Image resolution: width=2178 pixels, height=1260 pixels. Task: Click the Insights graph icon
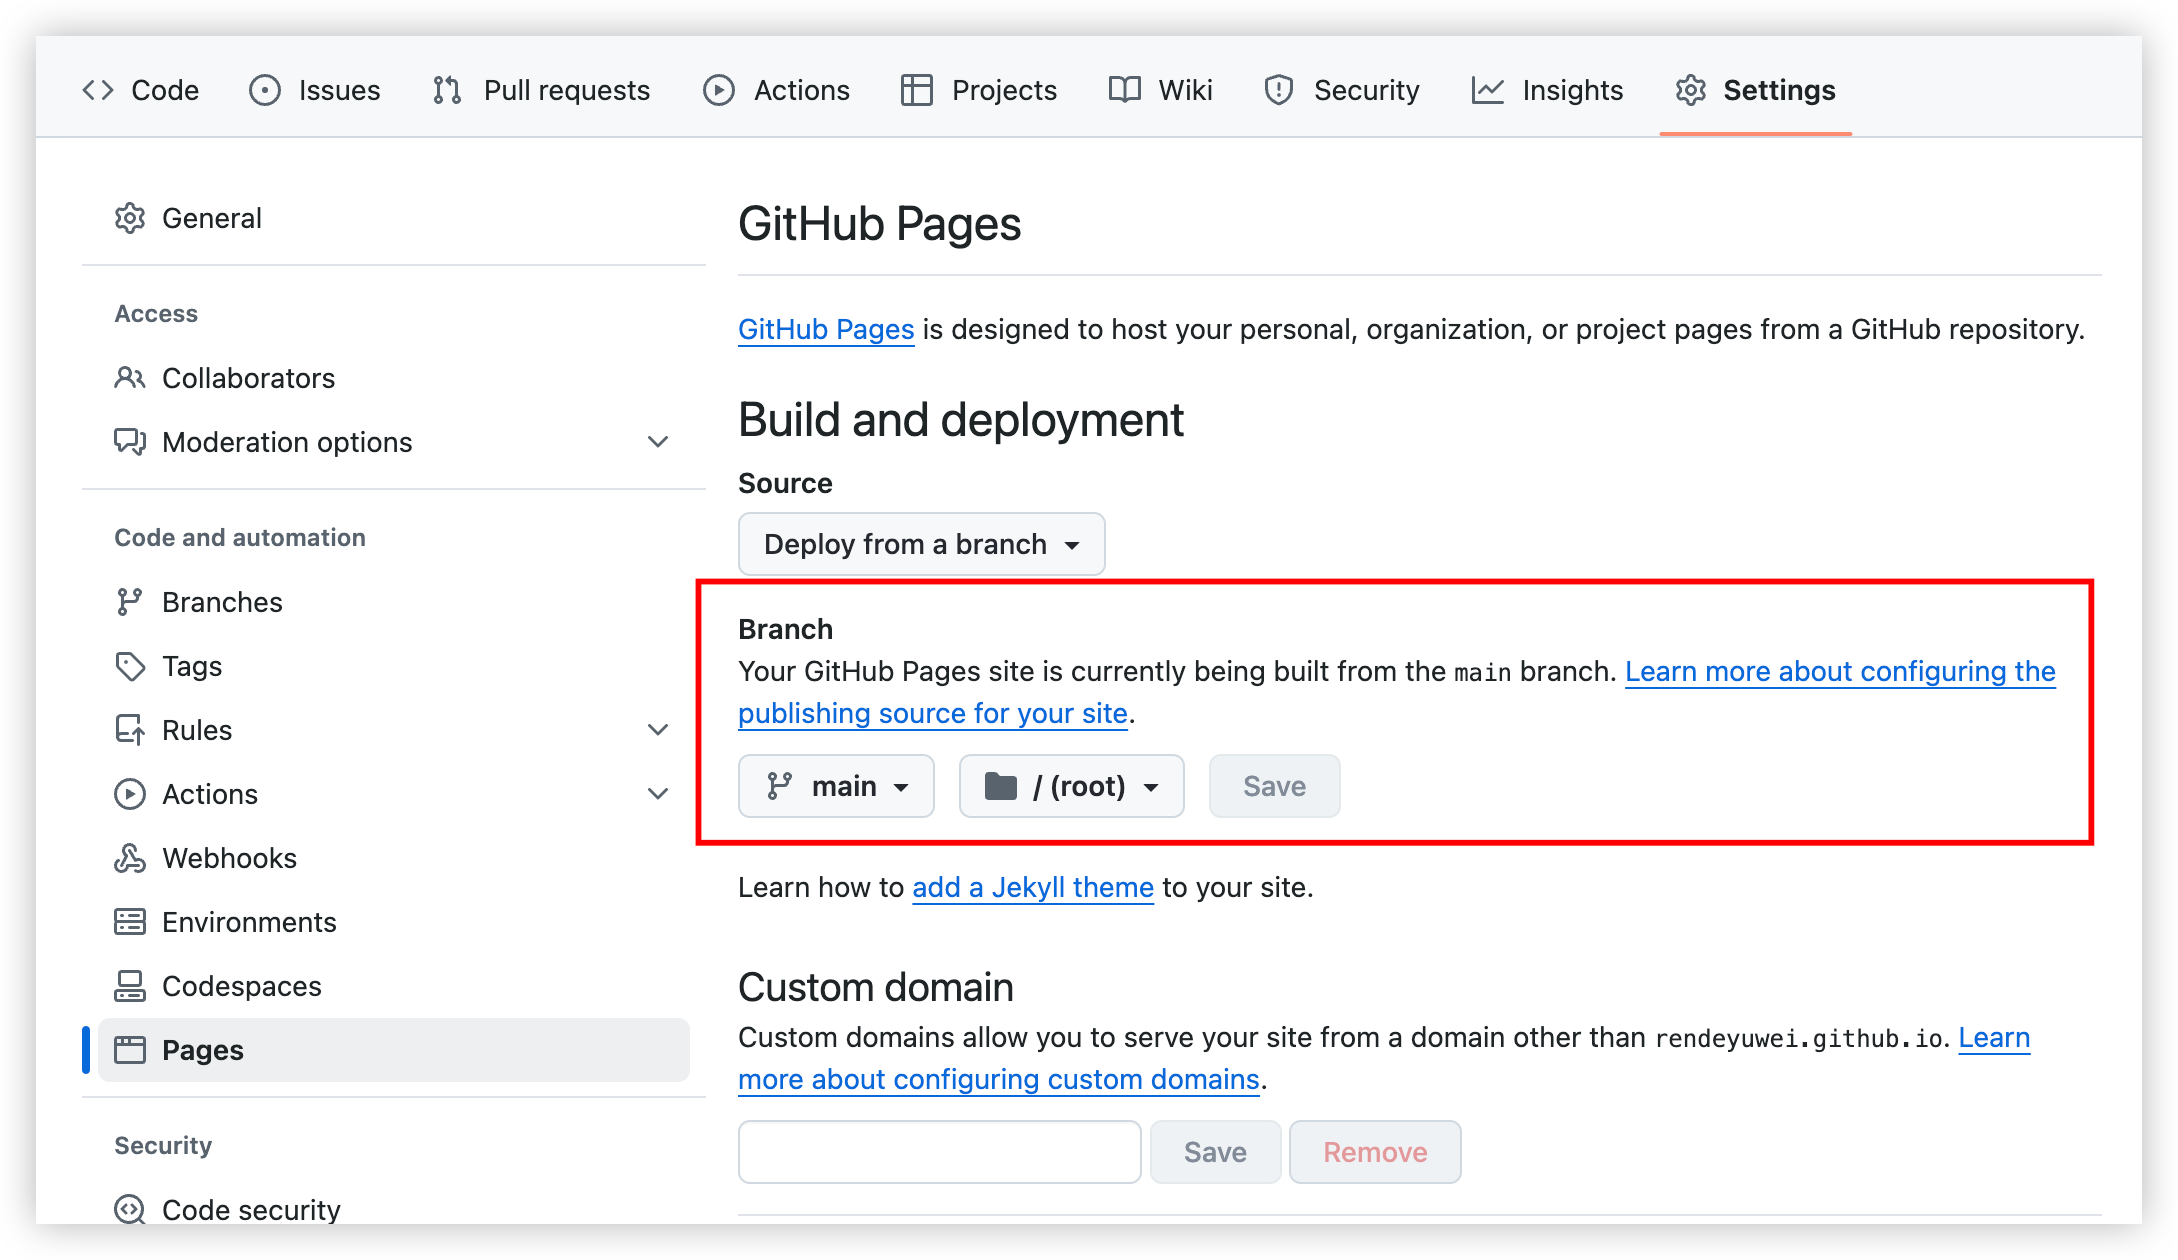[x=1488, y=90]
